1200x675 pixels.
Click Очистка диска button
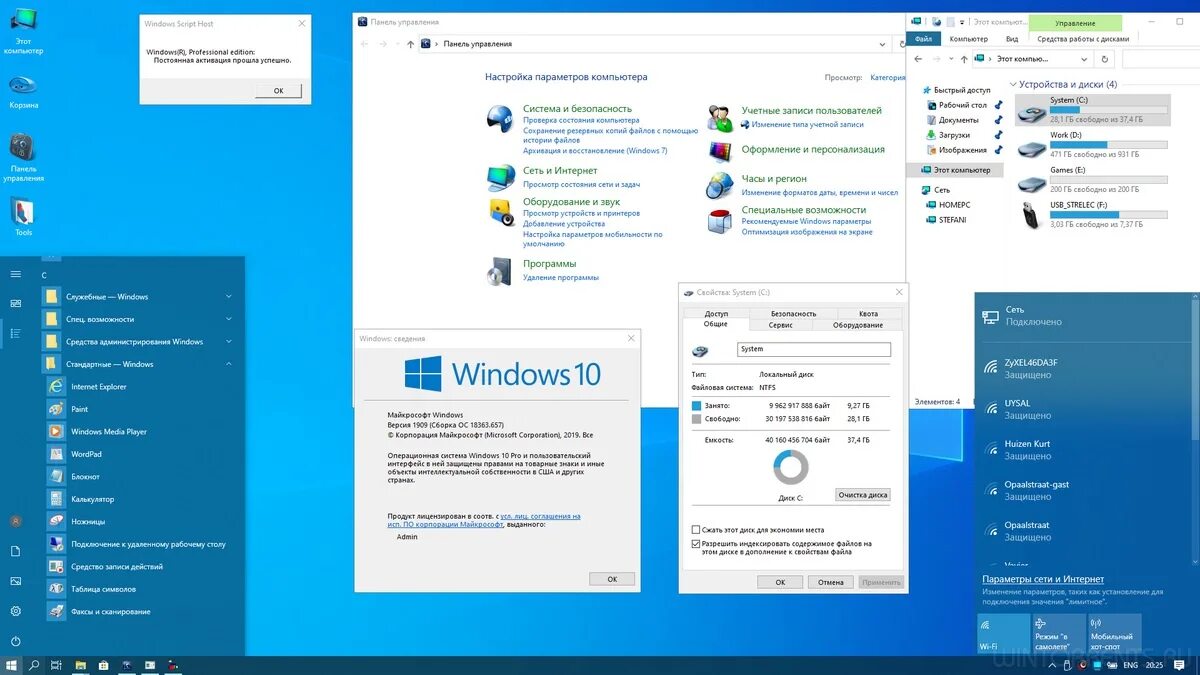click(x=862, y=495)
